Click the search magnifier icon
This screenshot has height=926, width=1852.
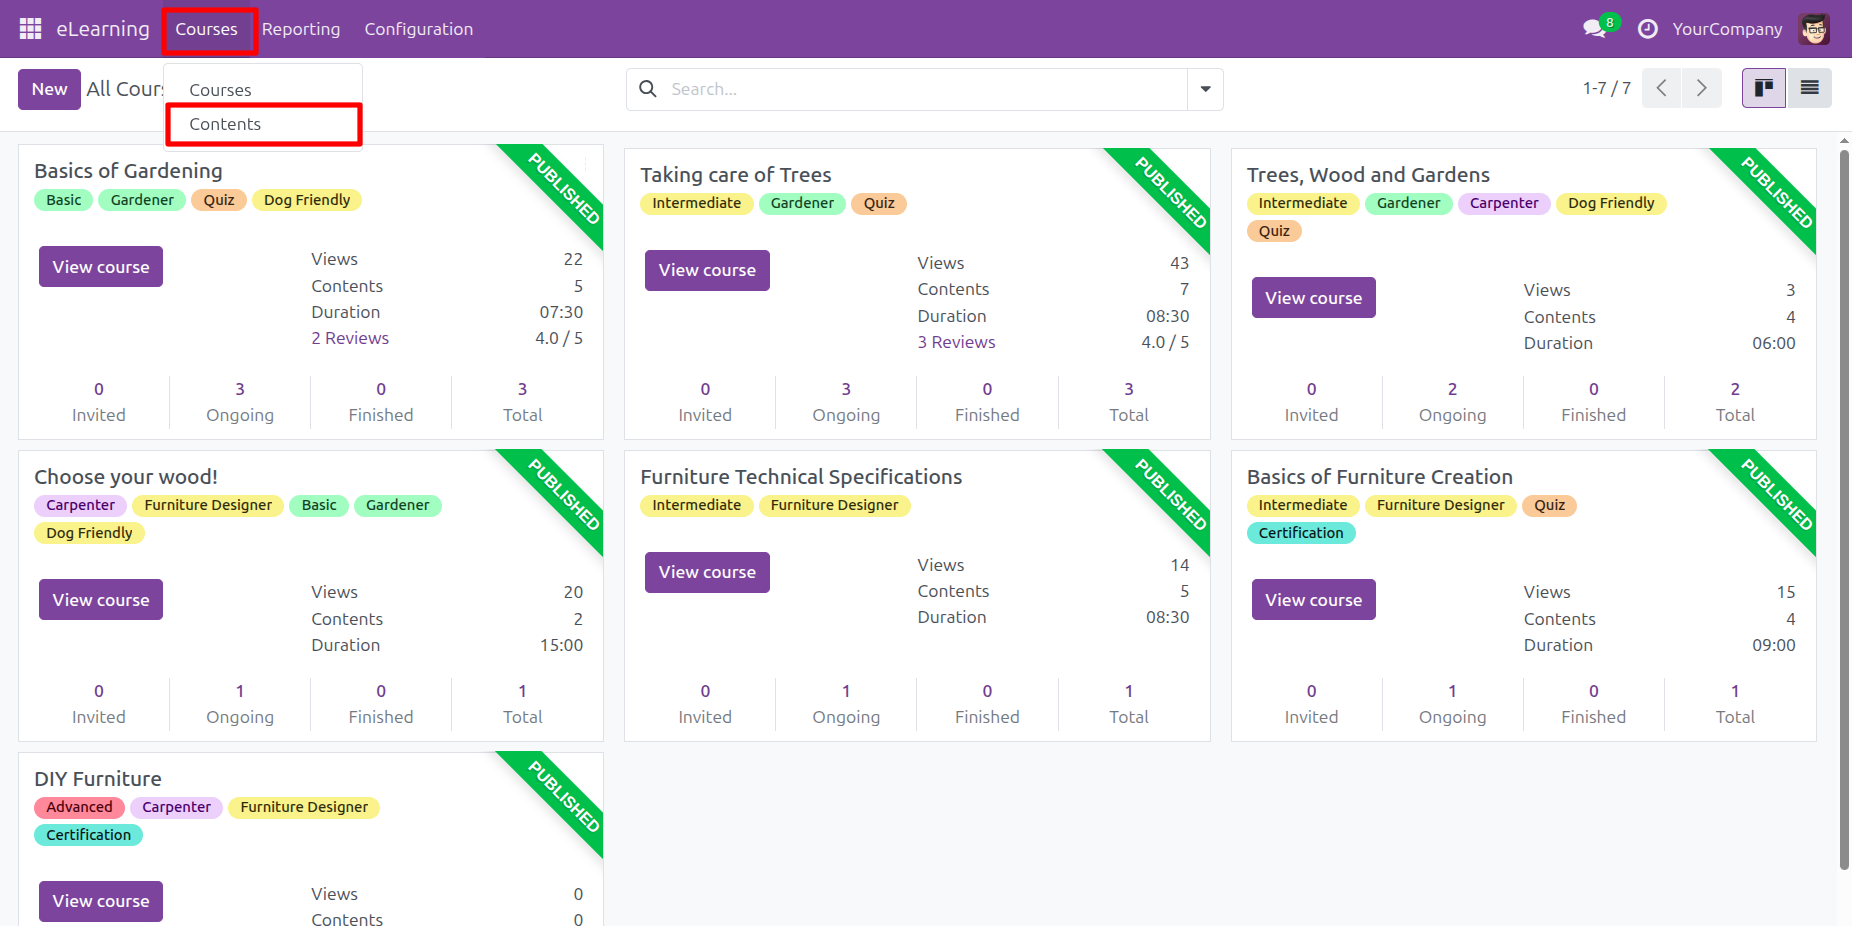[648, 89]
